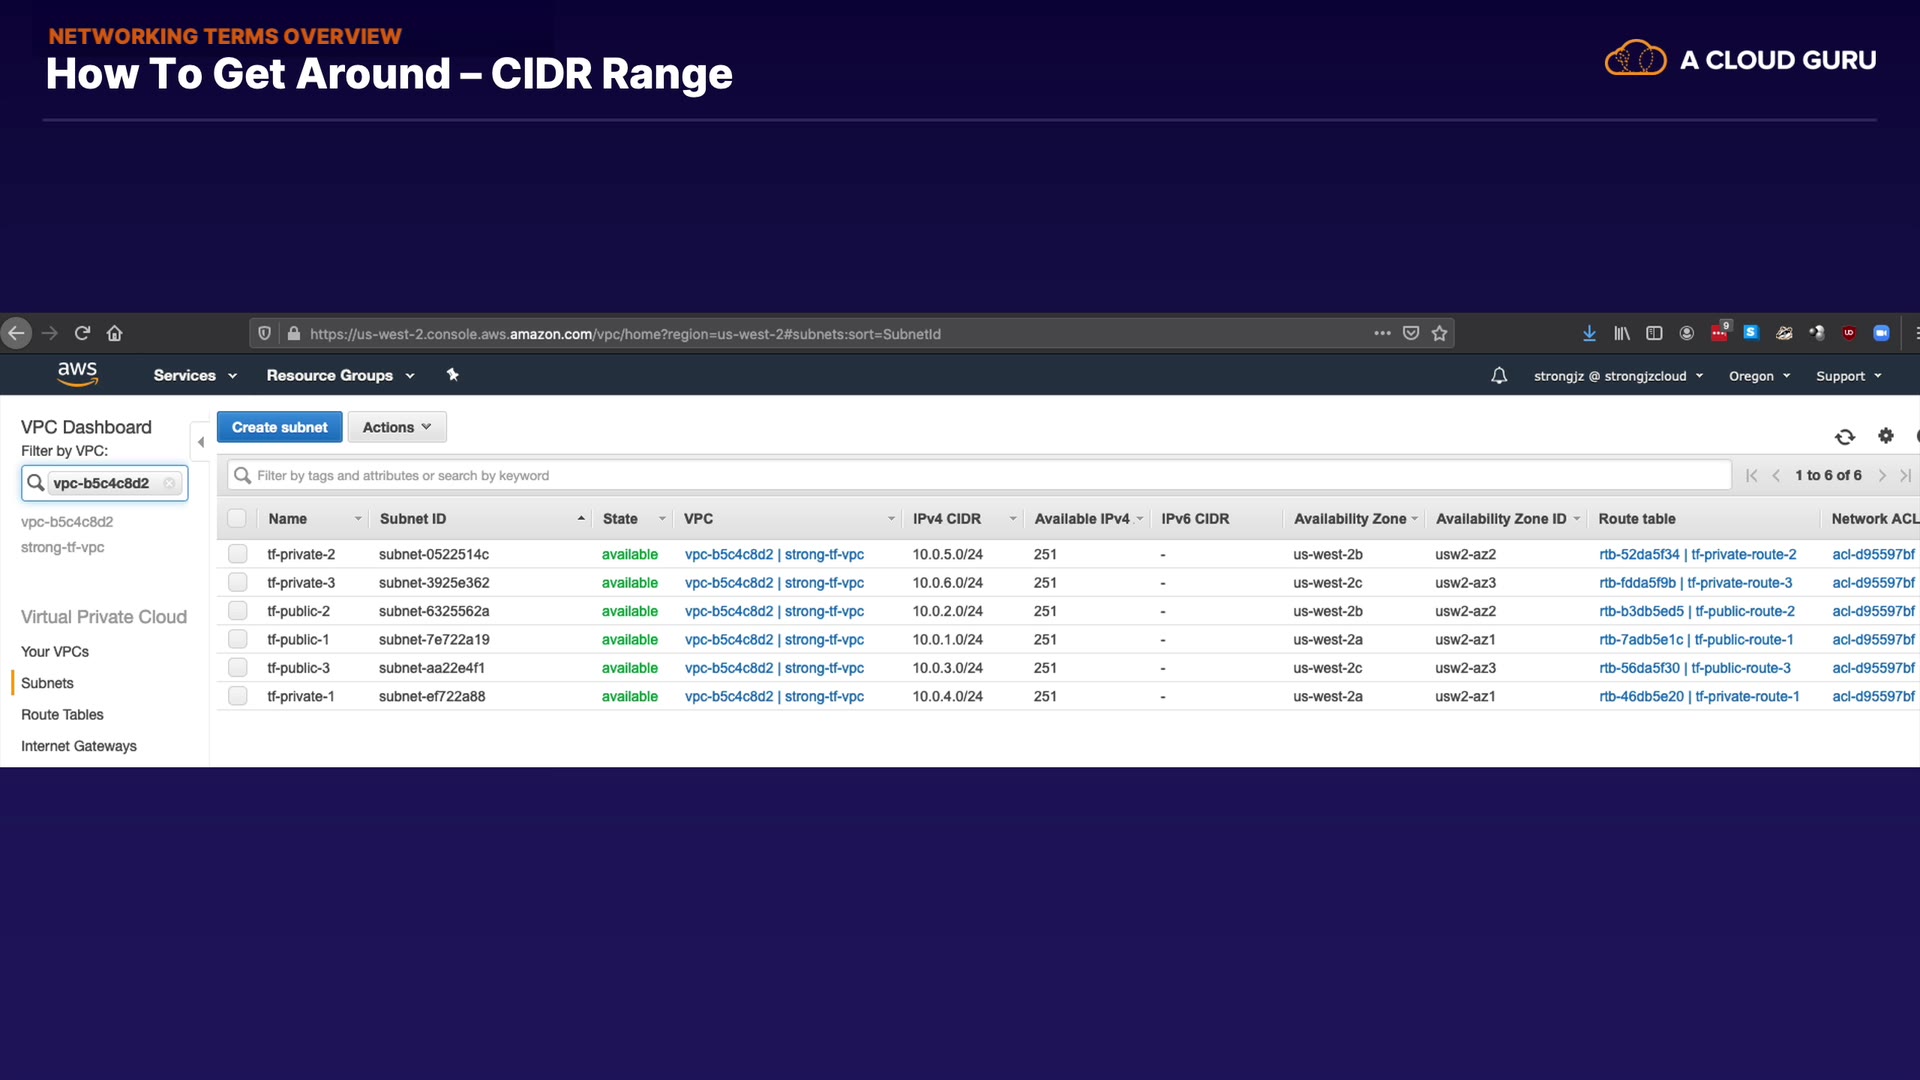Select the tf-private-2 subnet checkbox
This screenshot has height=1080, width=1920.
pos(237,554)
